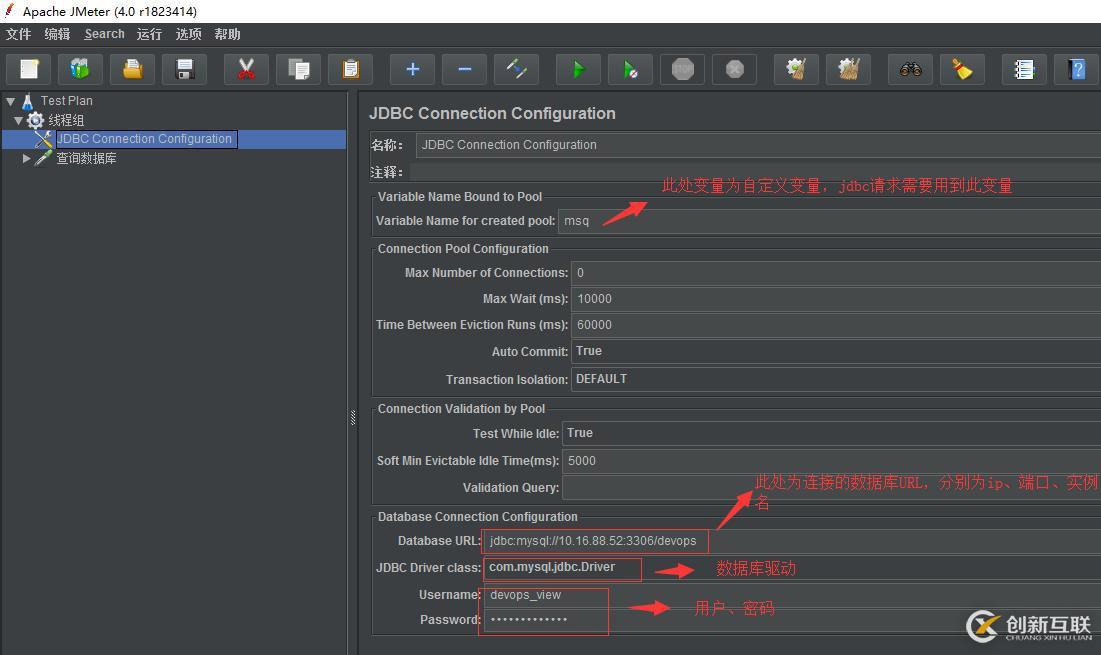Paste element with clipboard icon
The width and height of the screenshot is (1101, 655).
(350, 70)
